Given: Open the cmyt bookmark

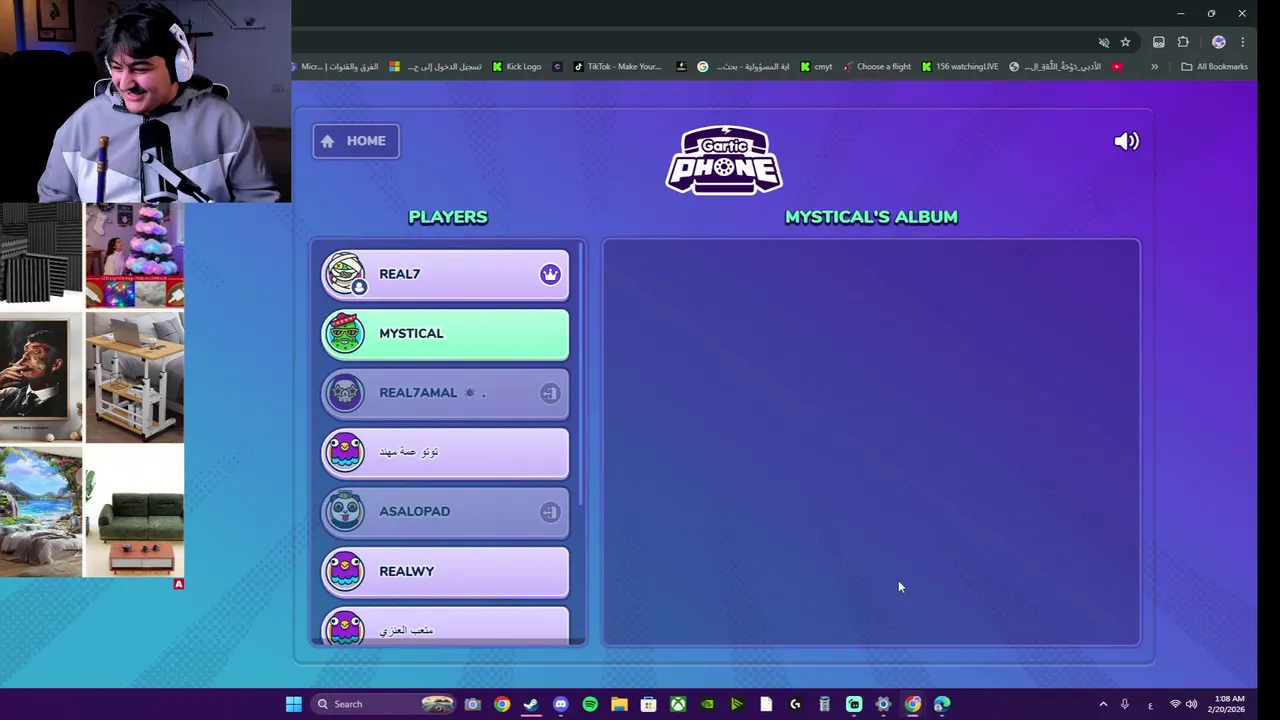Looking at the screenshot, I should pos(815,67).
